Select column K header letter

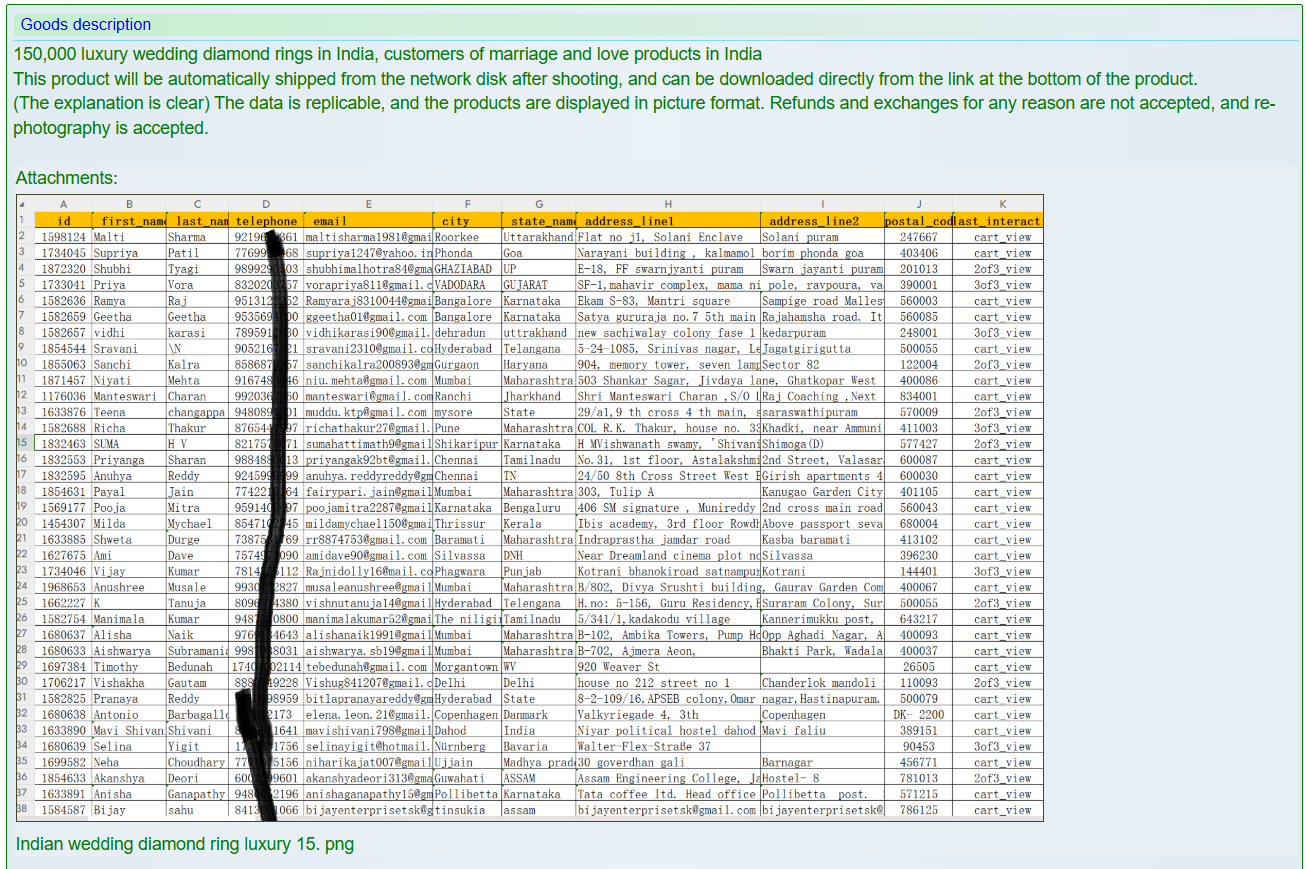tap(1002, 204)
